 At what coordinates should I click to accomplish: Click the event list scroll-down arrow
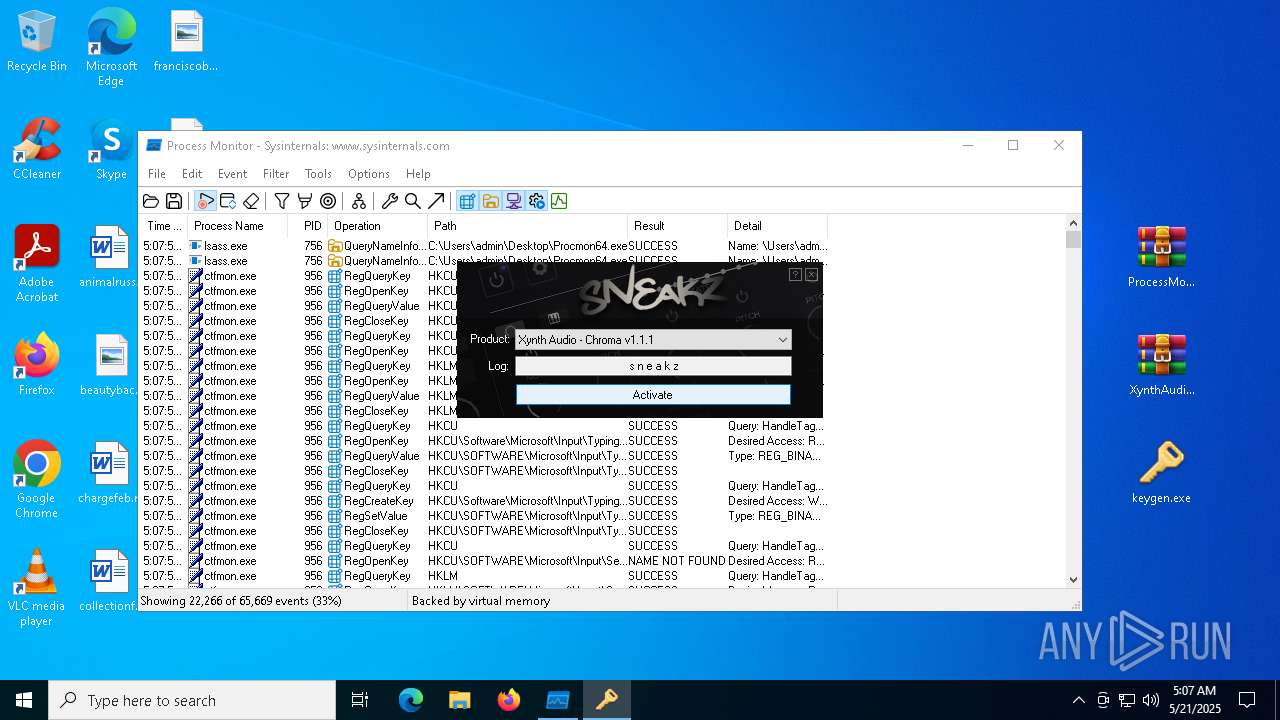click(1073, 579)
